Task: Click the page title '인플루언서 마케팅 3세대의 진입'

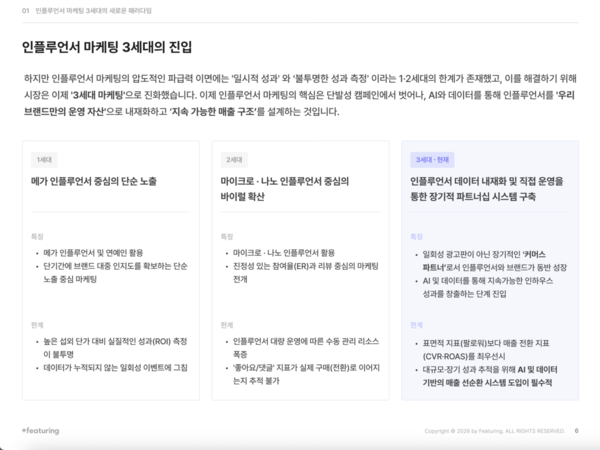Action: 107,47
